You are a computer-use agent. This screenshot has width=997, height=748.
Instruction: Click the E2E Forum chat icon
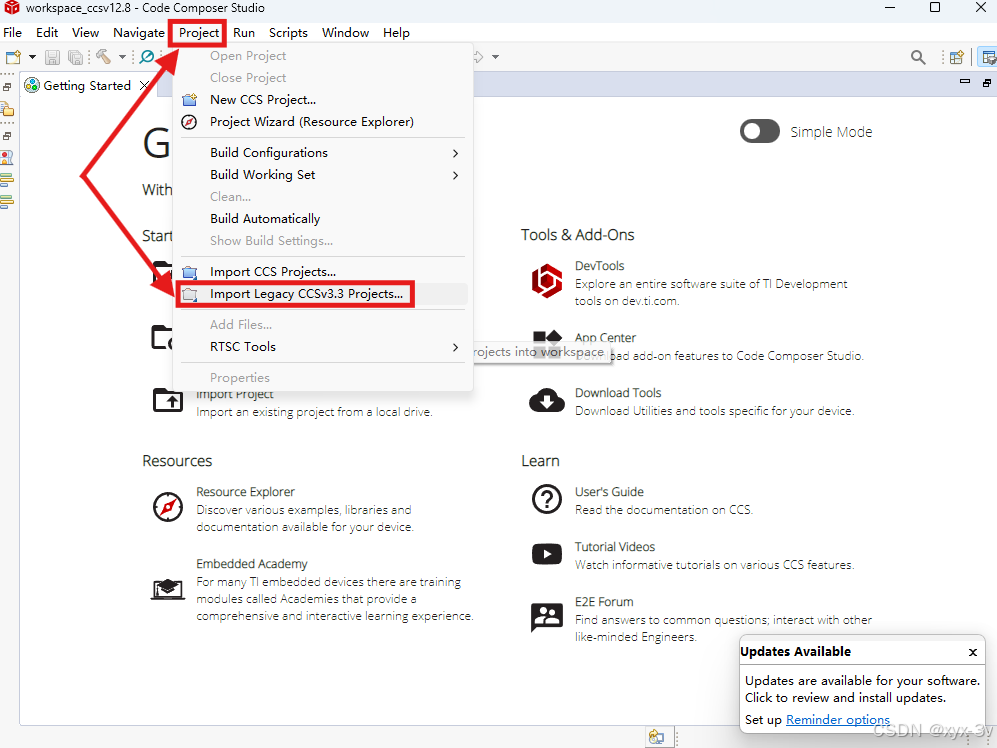pyautogui.click(x=547, y=617)
